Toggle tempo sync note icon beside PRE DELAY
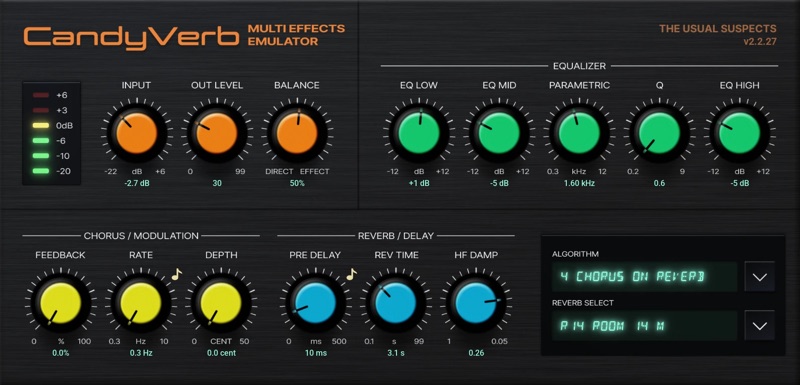Image resolution: width=800 pixels, height=385 pixels. 352,274
